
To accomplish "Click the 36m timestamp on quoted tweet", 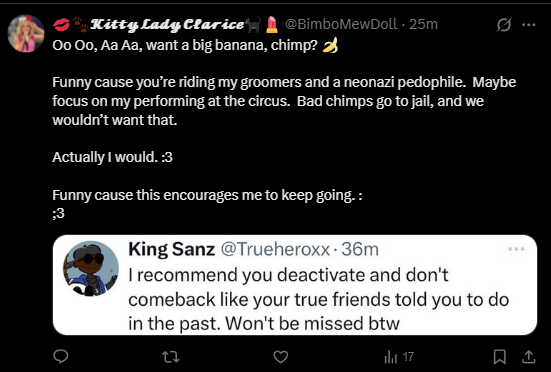I will click(x=360, y=249).
